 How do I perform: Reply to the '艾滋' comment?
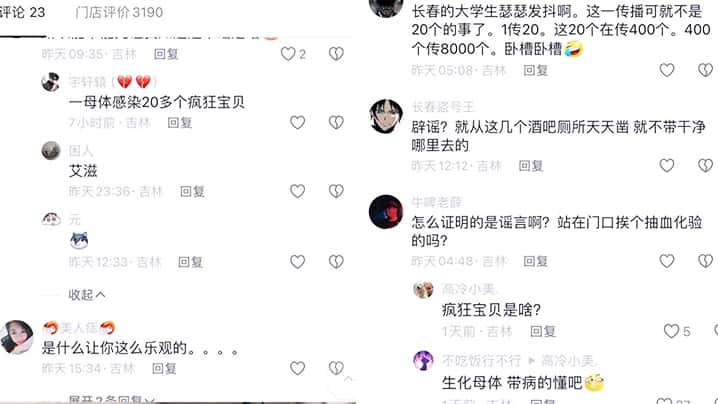click(x=192, y=191)
